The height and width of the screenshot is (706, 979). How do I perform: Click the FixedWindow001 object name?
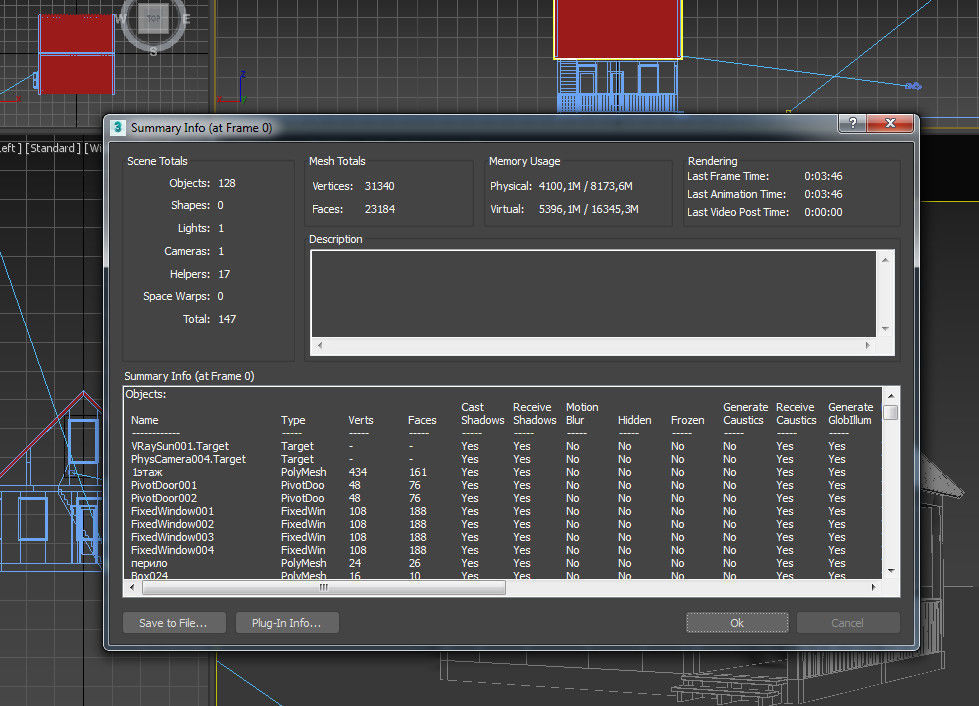pyautogui.click(x=172, y=511)
